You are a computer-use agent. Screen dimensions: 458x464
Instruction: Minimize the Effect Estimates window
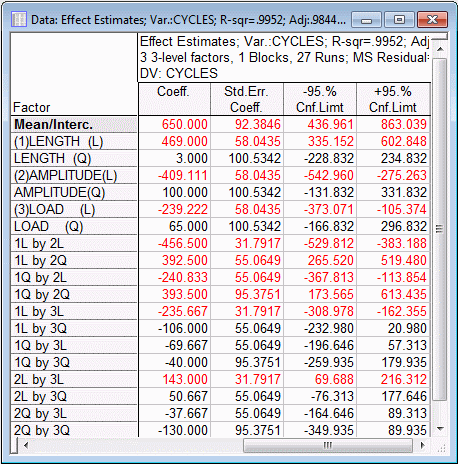click(x=366, y=20)
